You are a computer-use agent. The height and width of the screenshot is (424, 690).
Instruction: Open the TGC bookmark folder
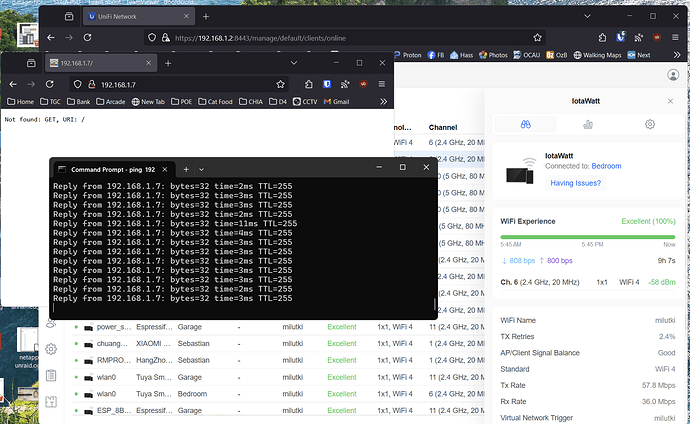50,102
